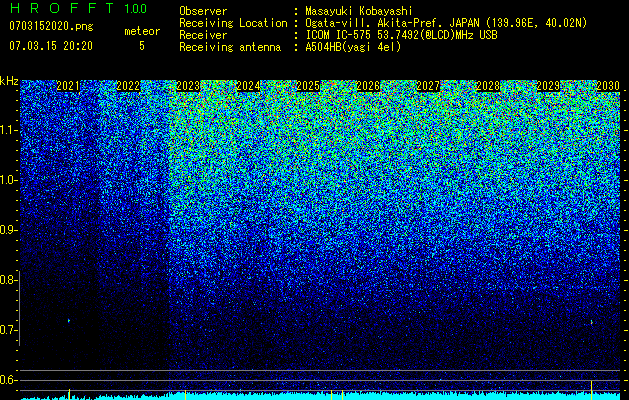The width and height of the screenshot is (629, 400).
Task: Click the meteor echo dot below 2030
Action: pos(591,322)
